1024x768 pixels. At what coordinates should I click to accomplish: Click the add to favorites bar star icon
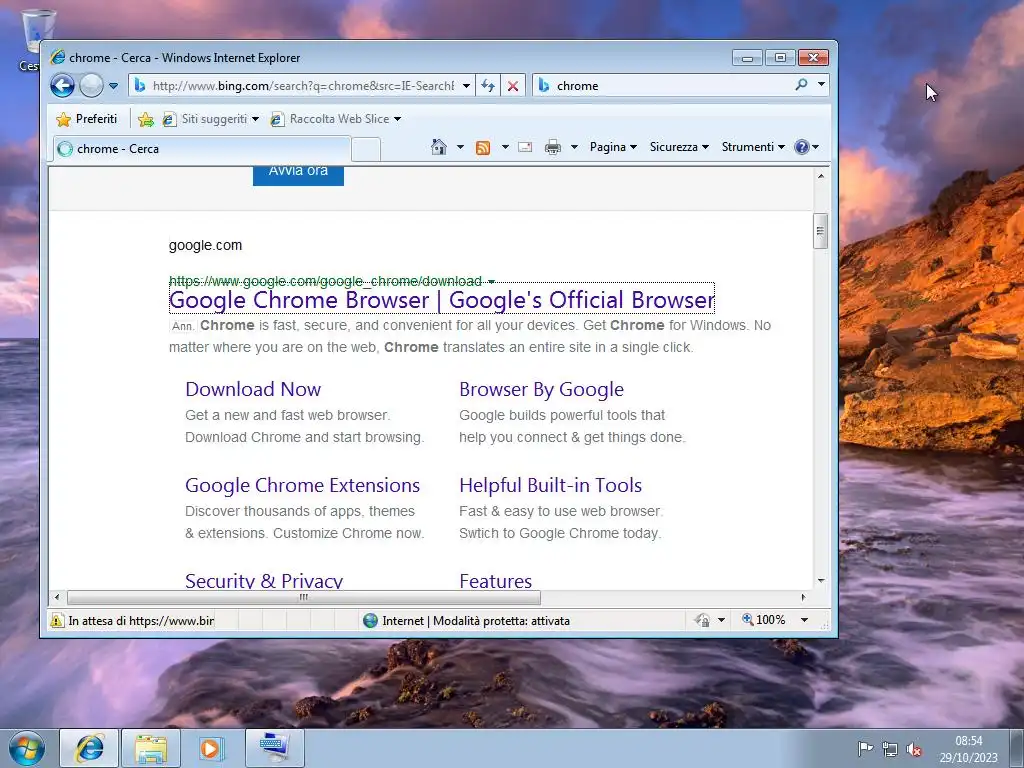point(146,119)
